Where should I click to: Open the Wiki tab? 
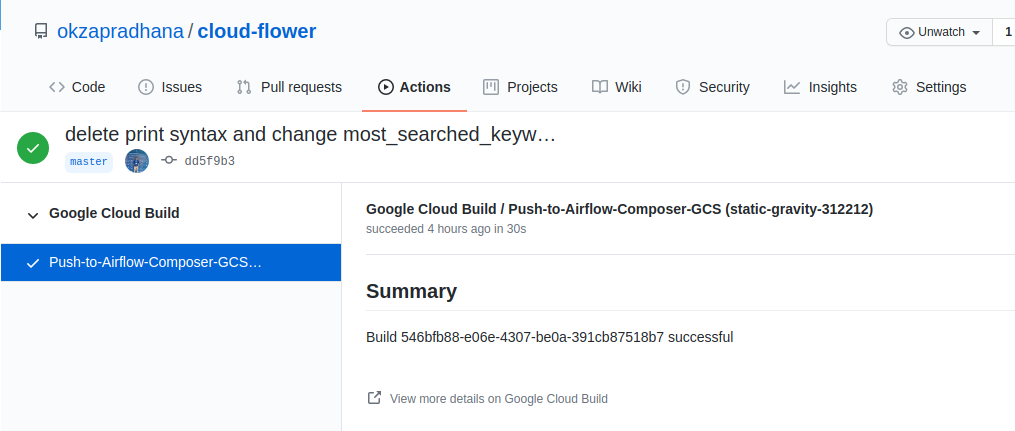click(616, 87)
